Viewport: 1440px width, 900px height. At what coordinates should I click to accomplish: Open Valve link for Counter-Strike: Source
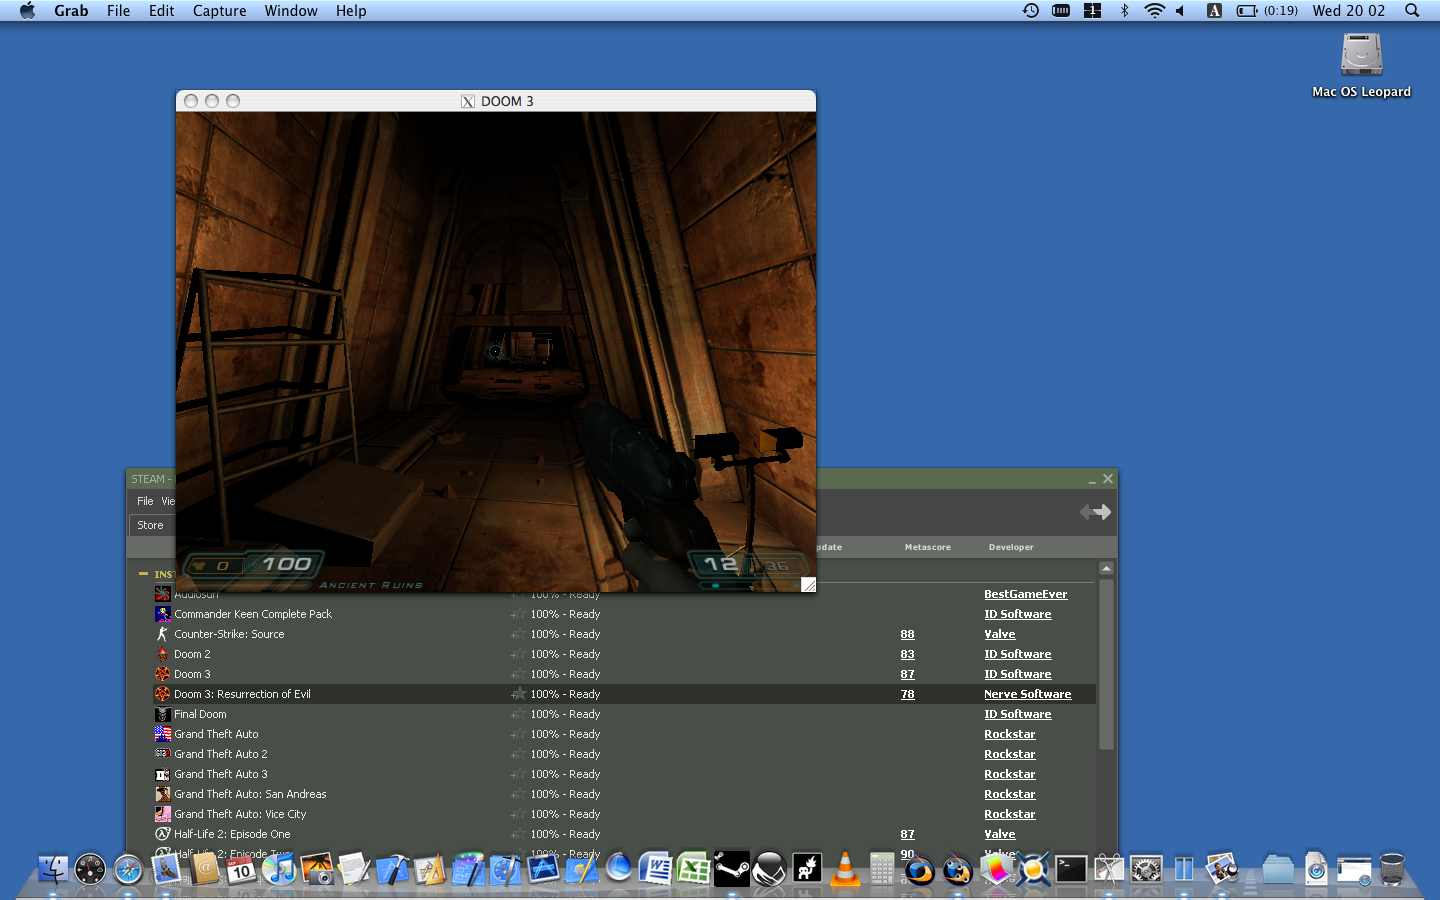999,634
